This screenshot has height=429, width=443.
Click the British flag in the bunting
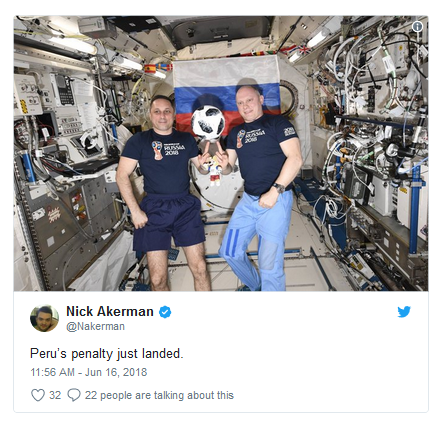click(x=304, y=50)
